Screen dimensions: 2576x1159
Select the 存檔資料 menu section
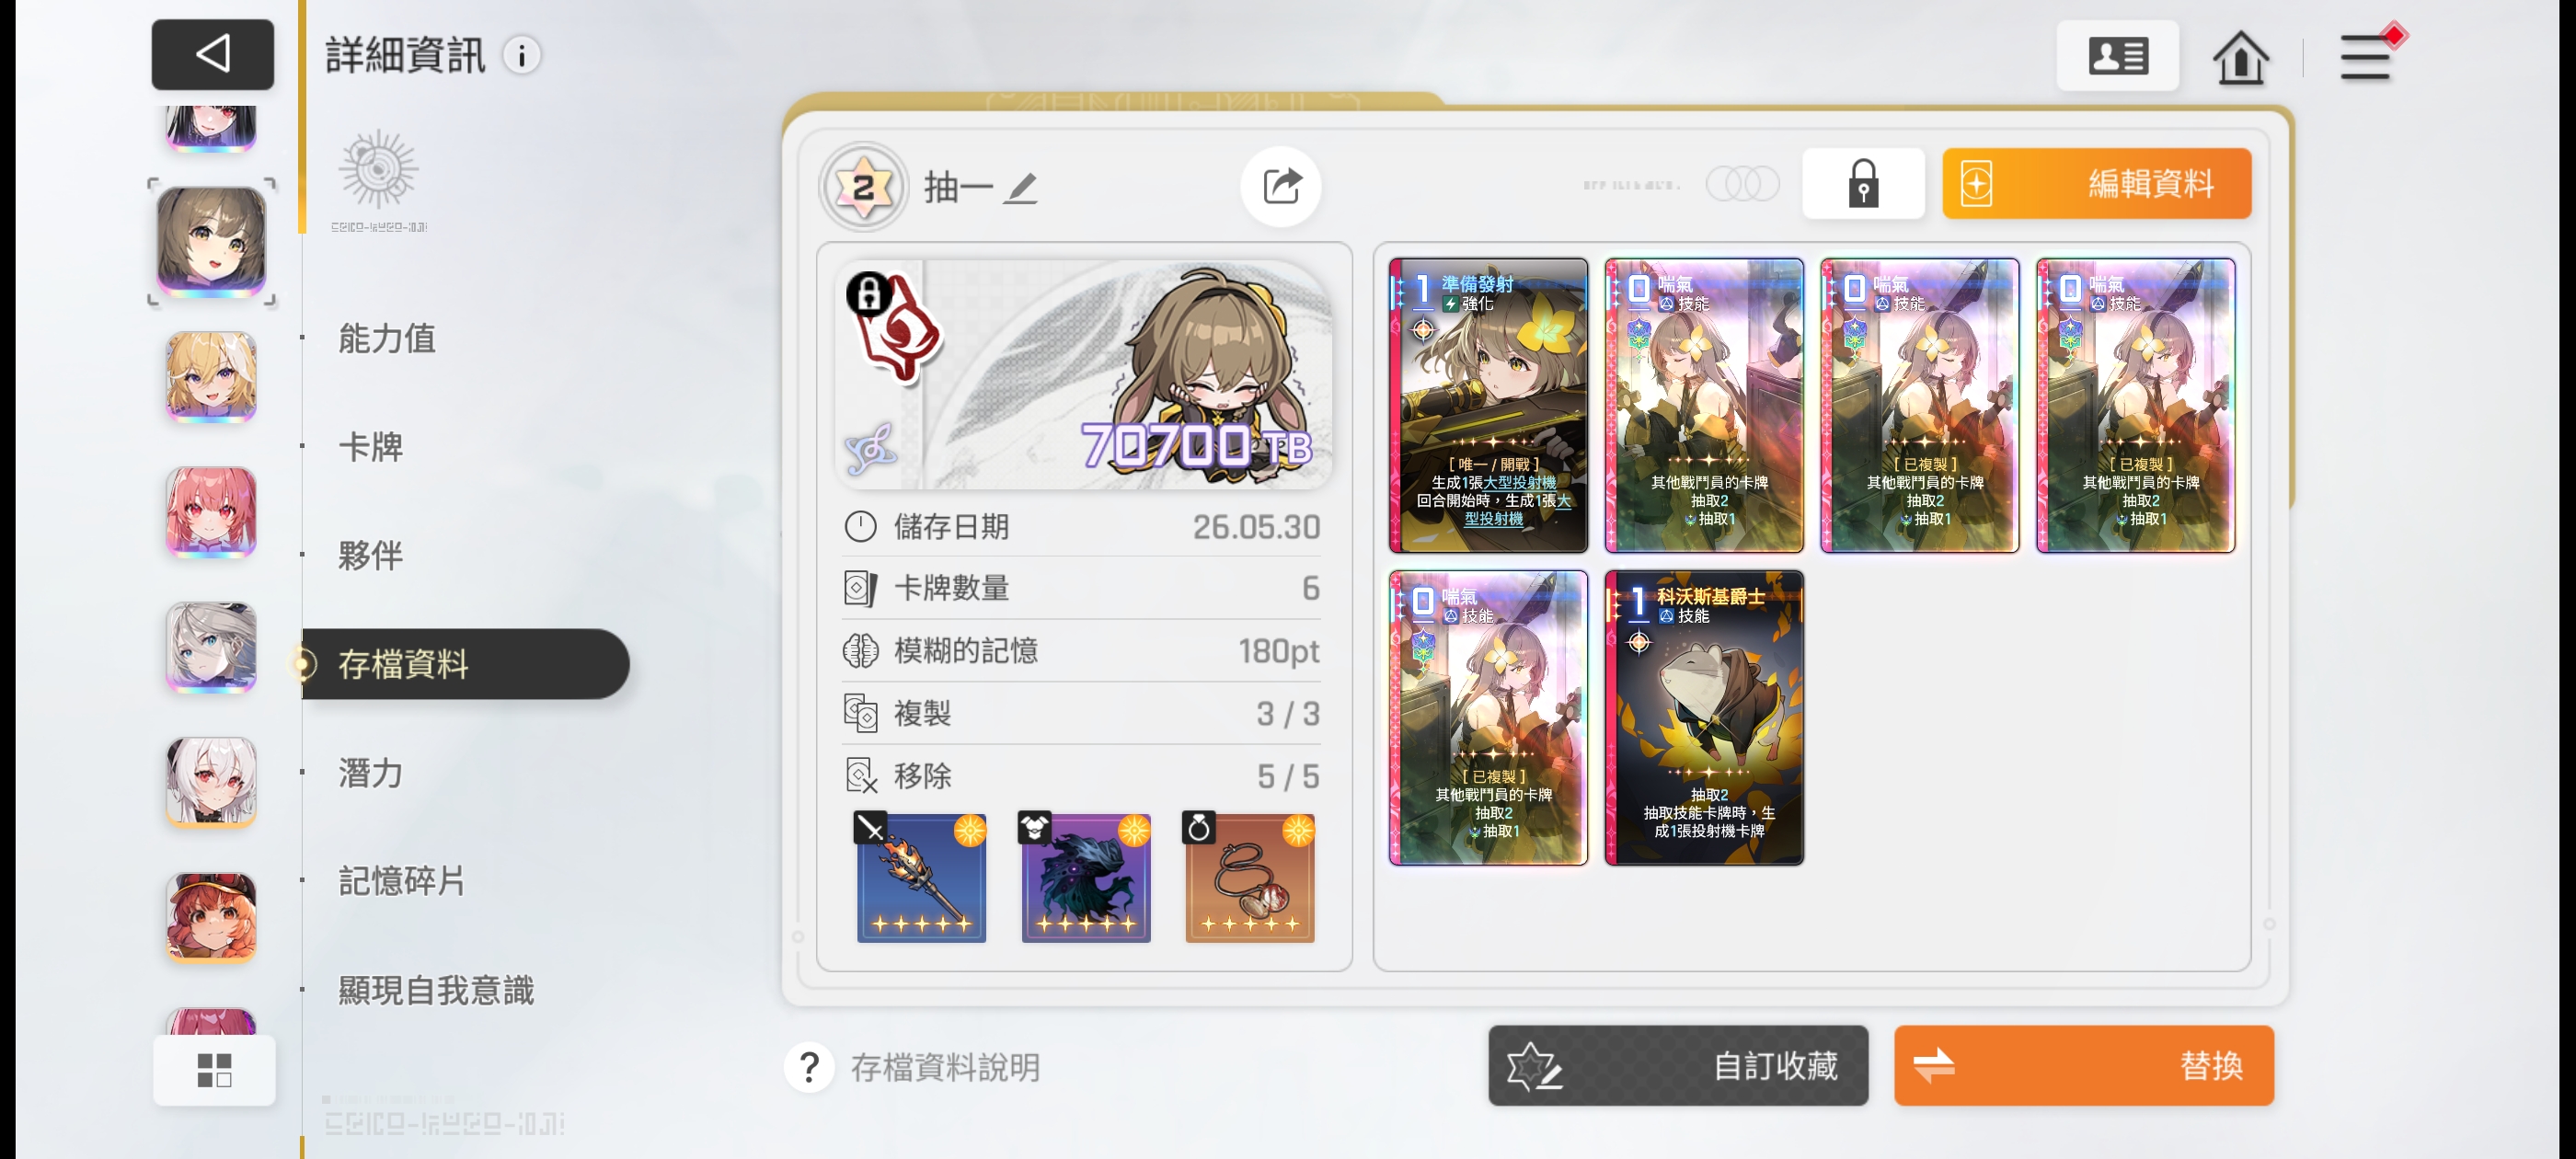pyautogui.click(x=466, y=664)
